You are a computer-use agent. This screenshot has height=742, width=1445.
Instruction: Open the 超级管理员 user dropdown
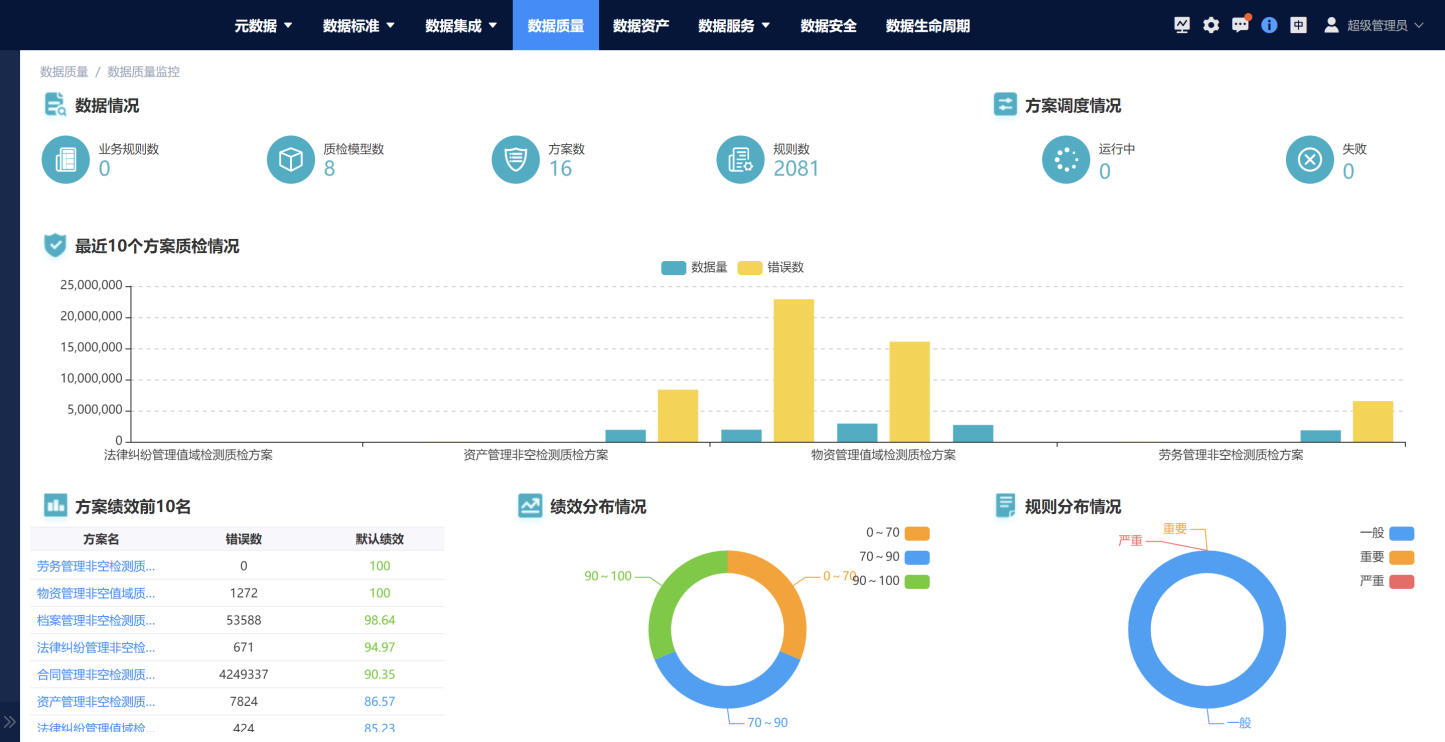pyautogui.click(x=1374, y=26)
